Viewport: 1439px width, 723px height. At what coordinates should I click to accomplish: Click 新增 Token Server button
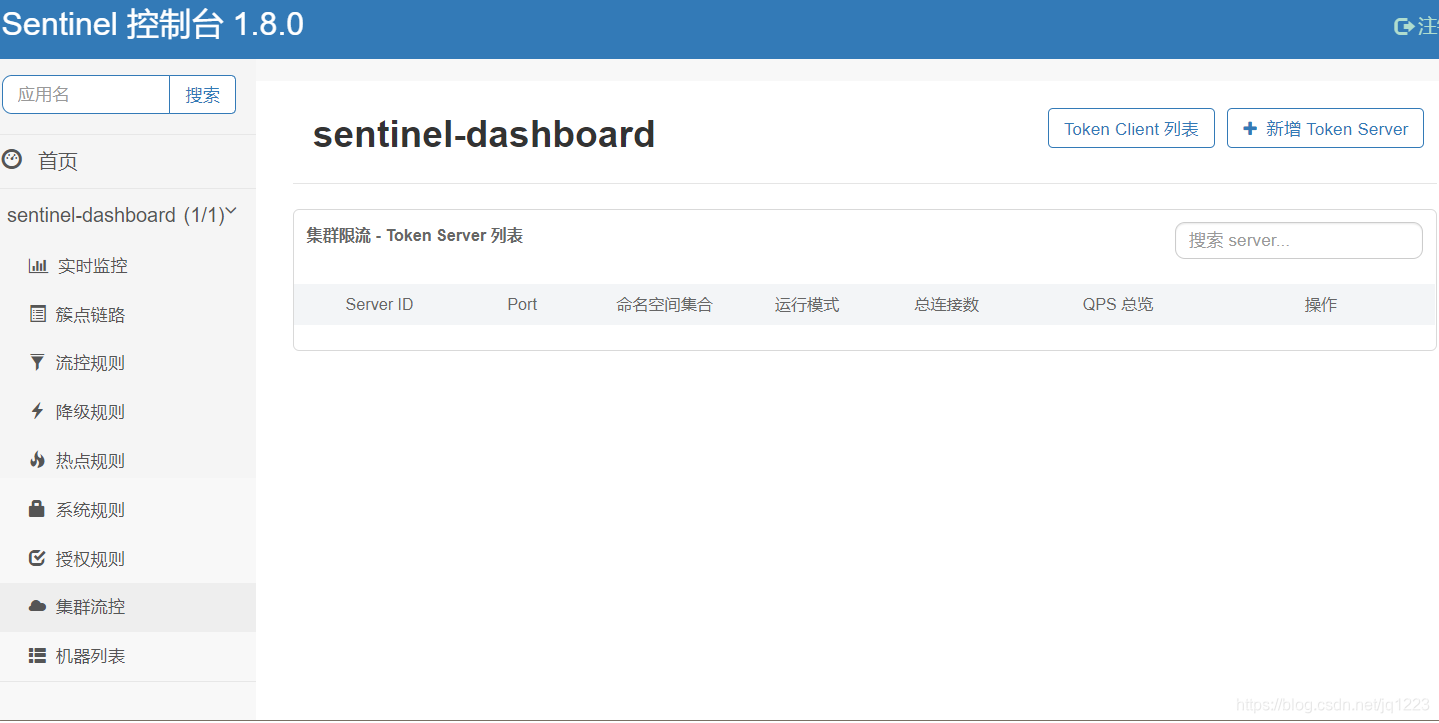tap(1325, 128)
